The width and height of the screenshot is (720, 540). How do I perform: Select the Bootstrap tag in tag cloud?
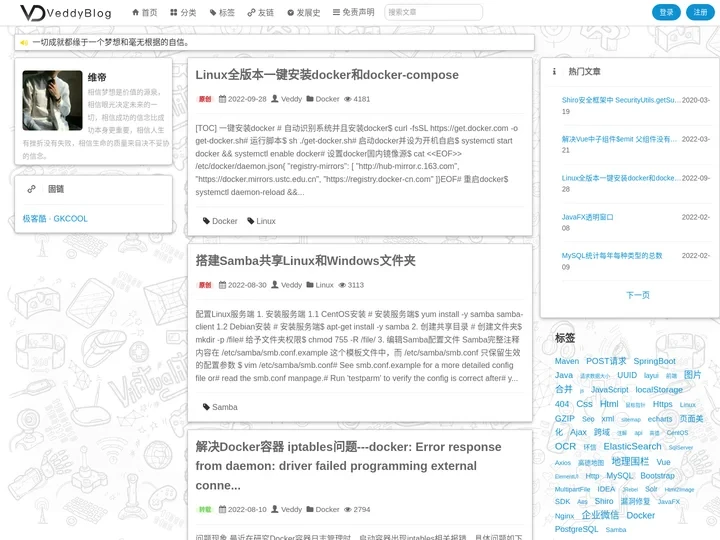tap(658, 476)
